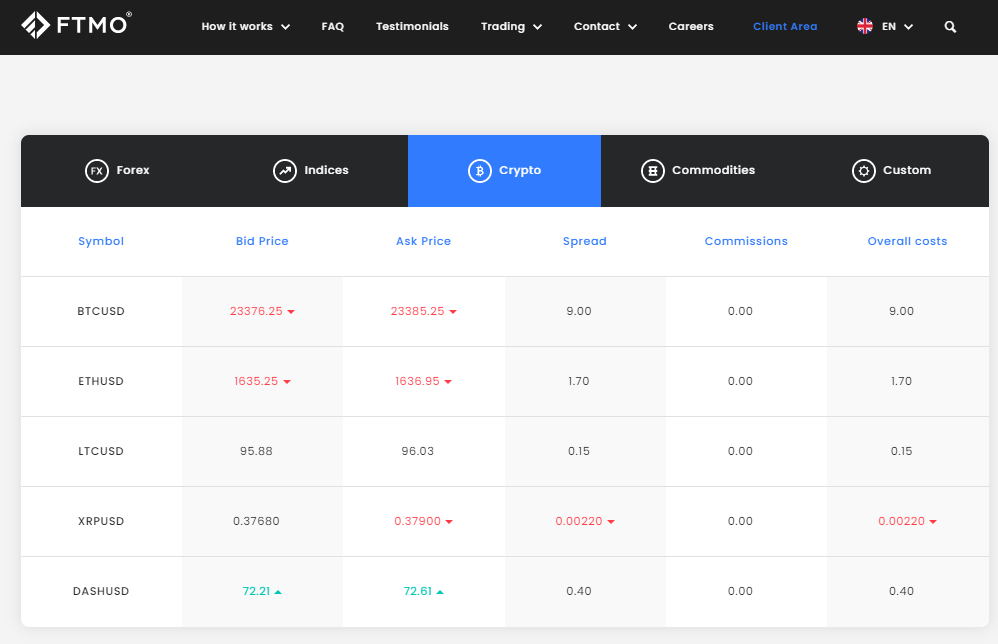Click the FTMO logo
Screen dimensions: 998x644
point(76,25)
